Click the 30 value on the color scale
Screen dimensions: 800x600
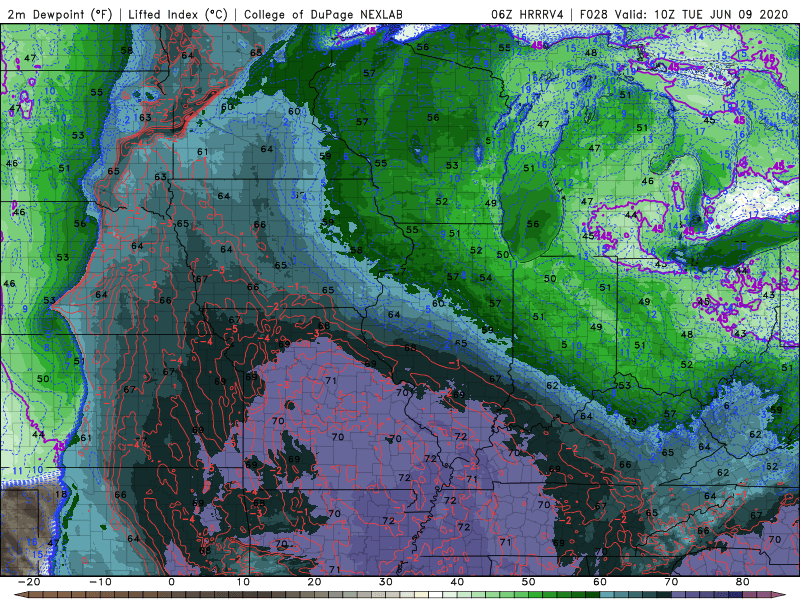(x=386, y=582)
